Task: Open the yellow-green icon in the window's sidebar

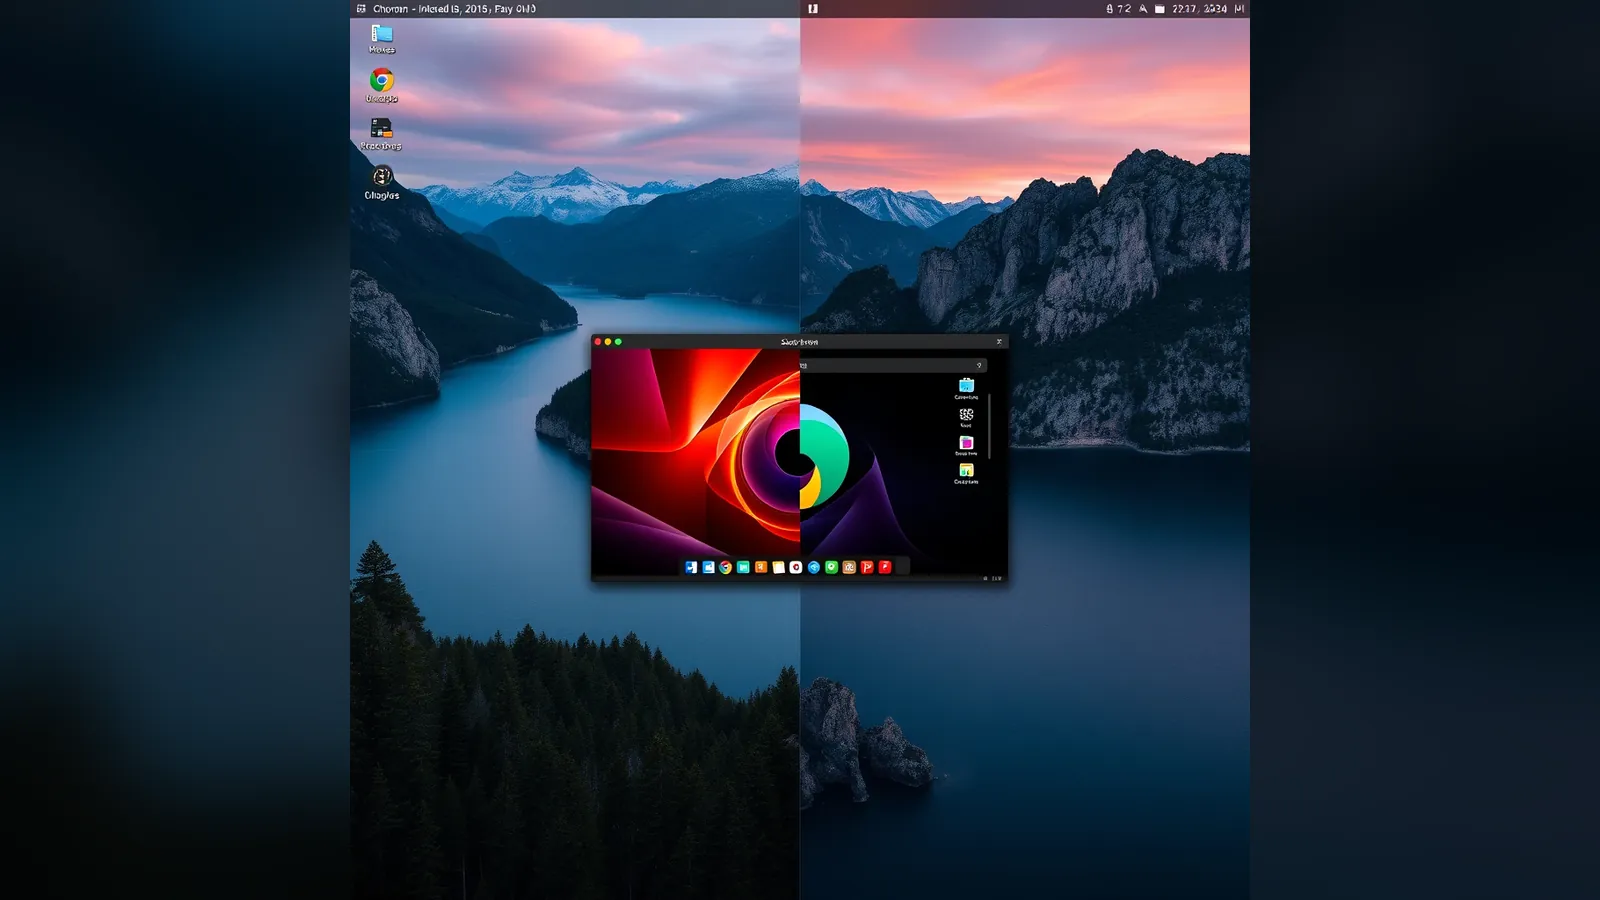Action: click(966, 470)
